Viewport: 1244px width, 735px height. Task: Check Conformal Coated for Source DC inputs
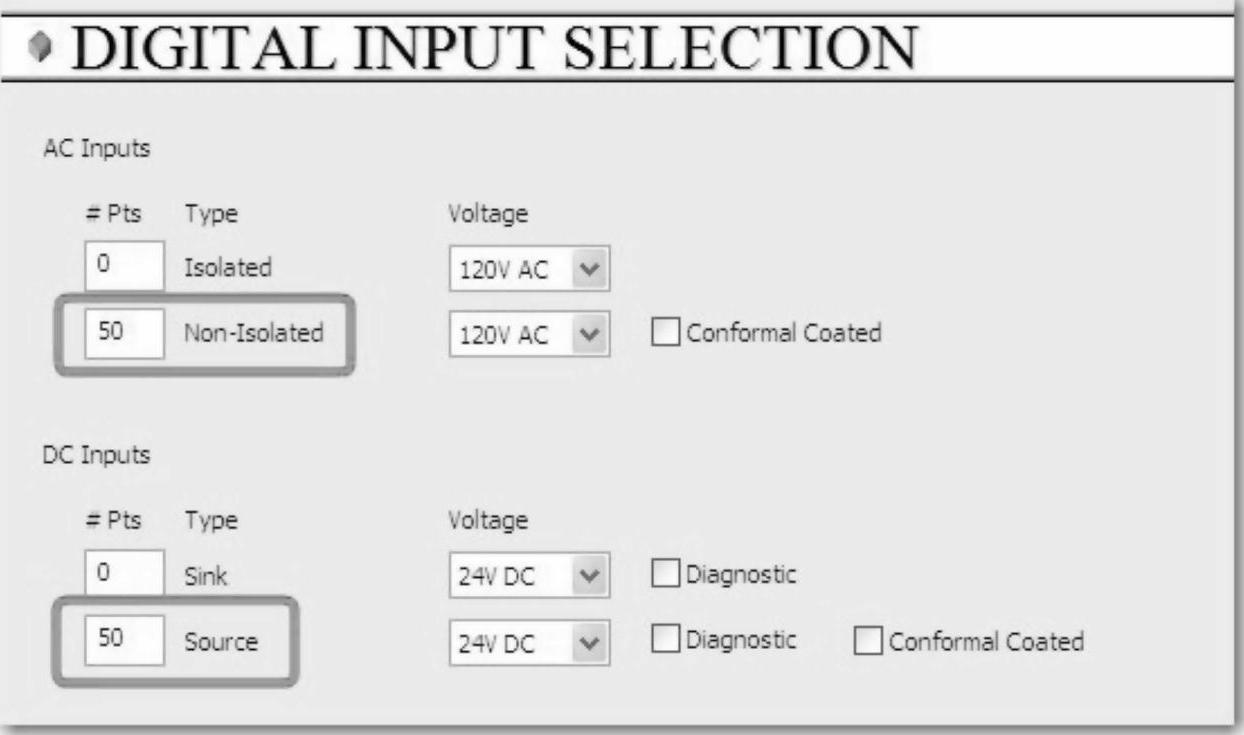[868, 642]
